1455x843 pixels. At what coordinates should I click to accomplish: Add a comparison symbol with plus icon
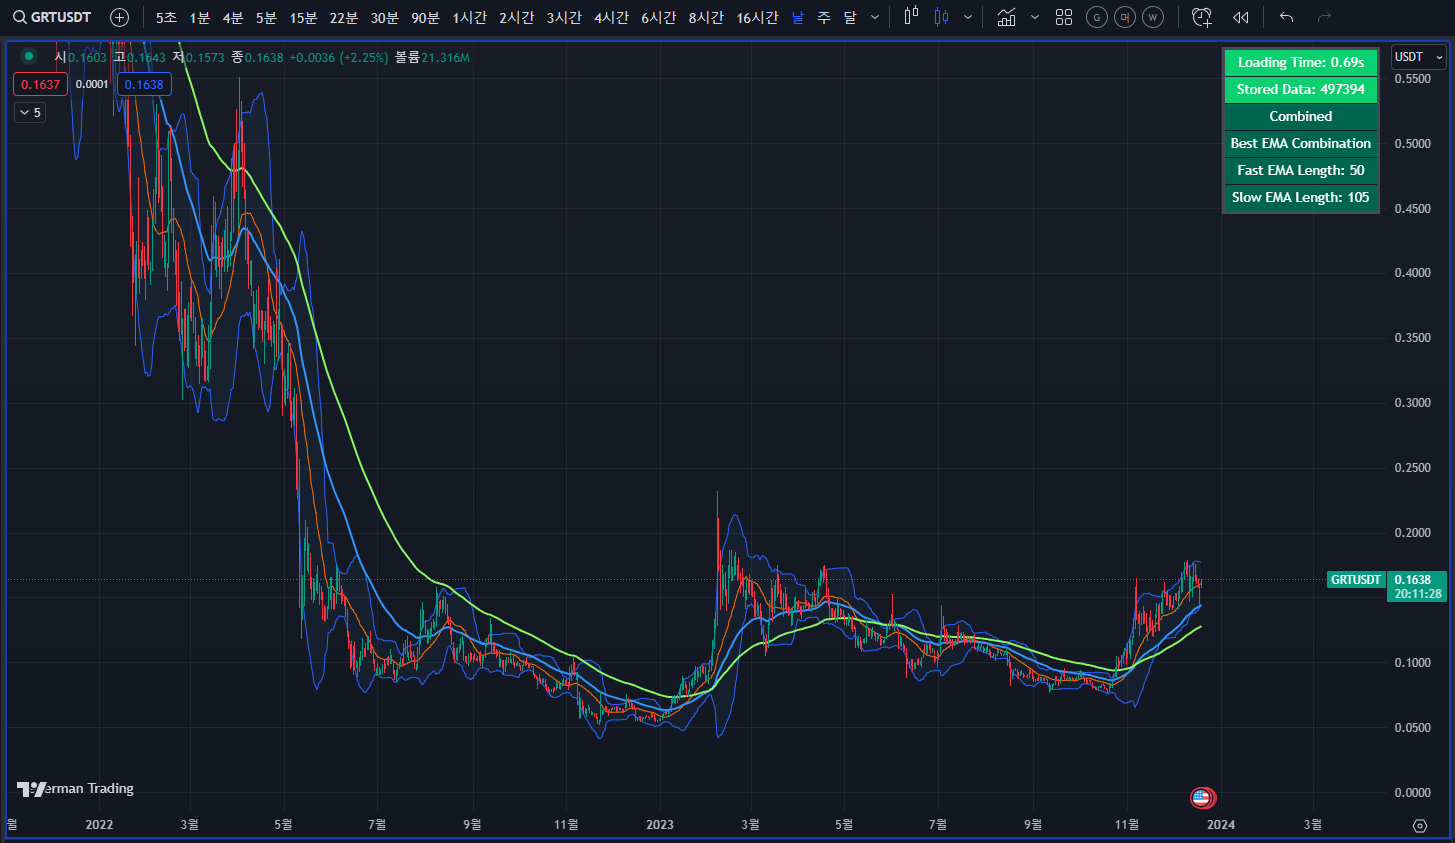(119, 17)
